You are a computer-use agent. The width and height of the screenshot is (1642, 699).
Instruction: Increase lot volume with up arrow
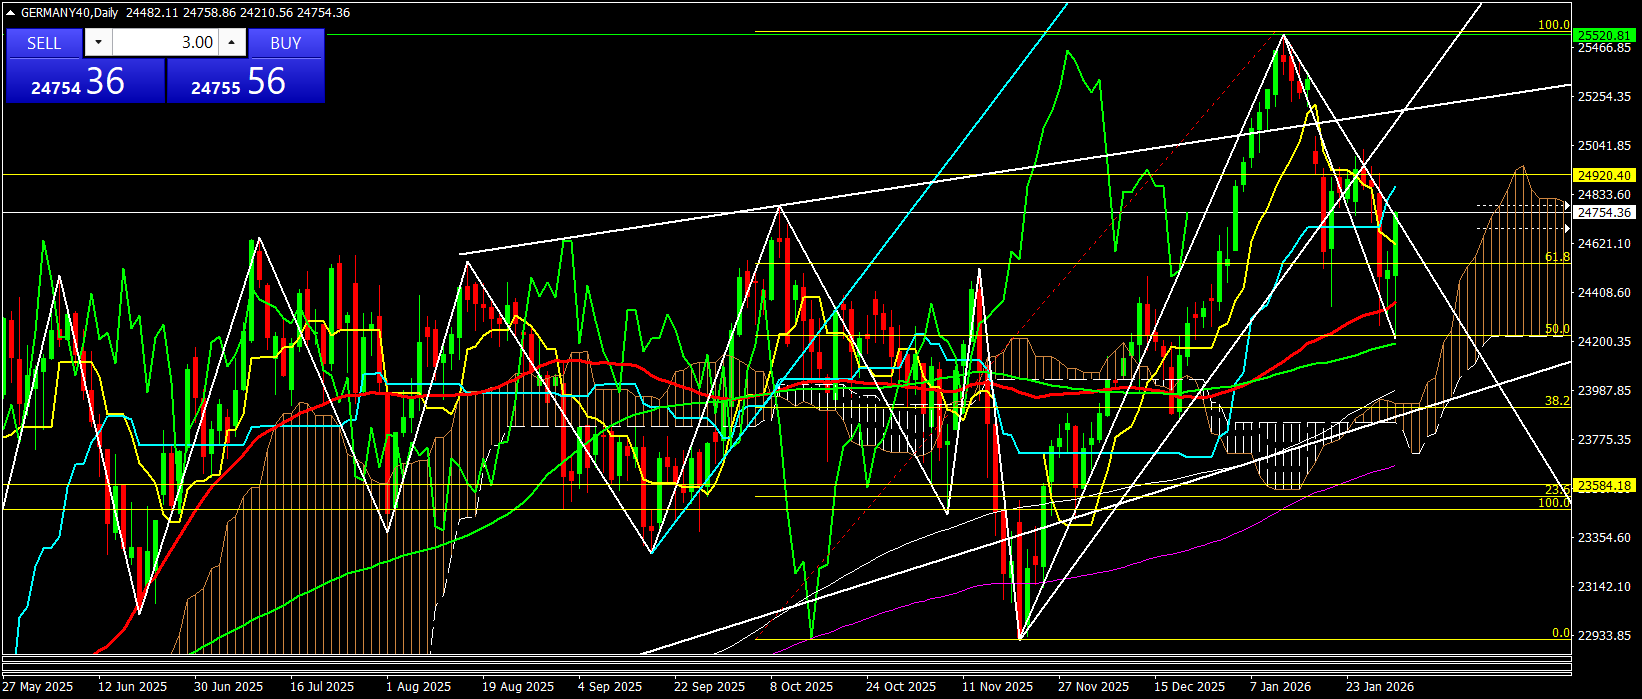pyautogui.click(x=232, y=43)
